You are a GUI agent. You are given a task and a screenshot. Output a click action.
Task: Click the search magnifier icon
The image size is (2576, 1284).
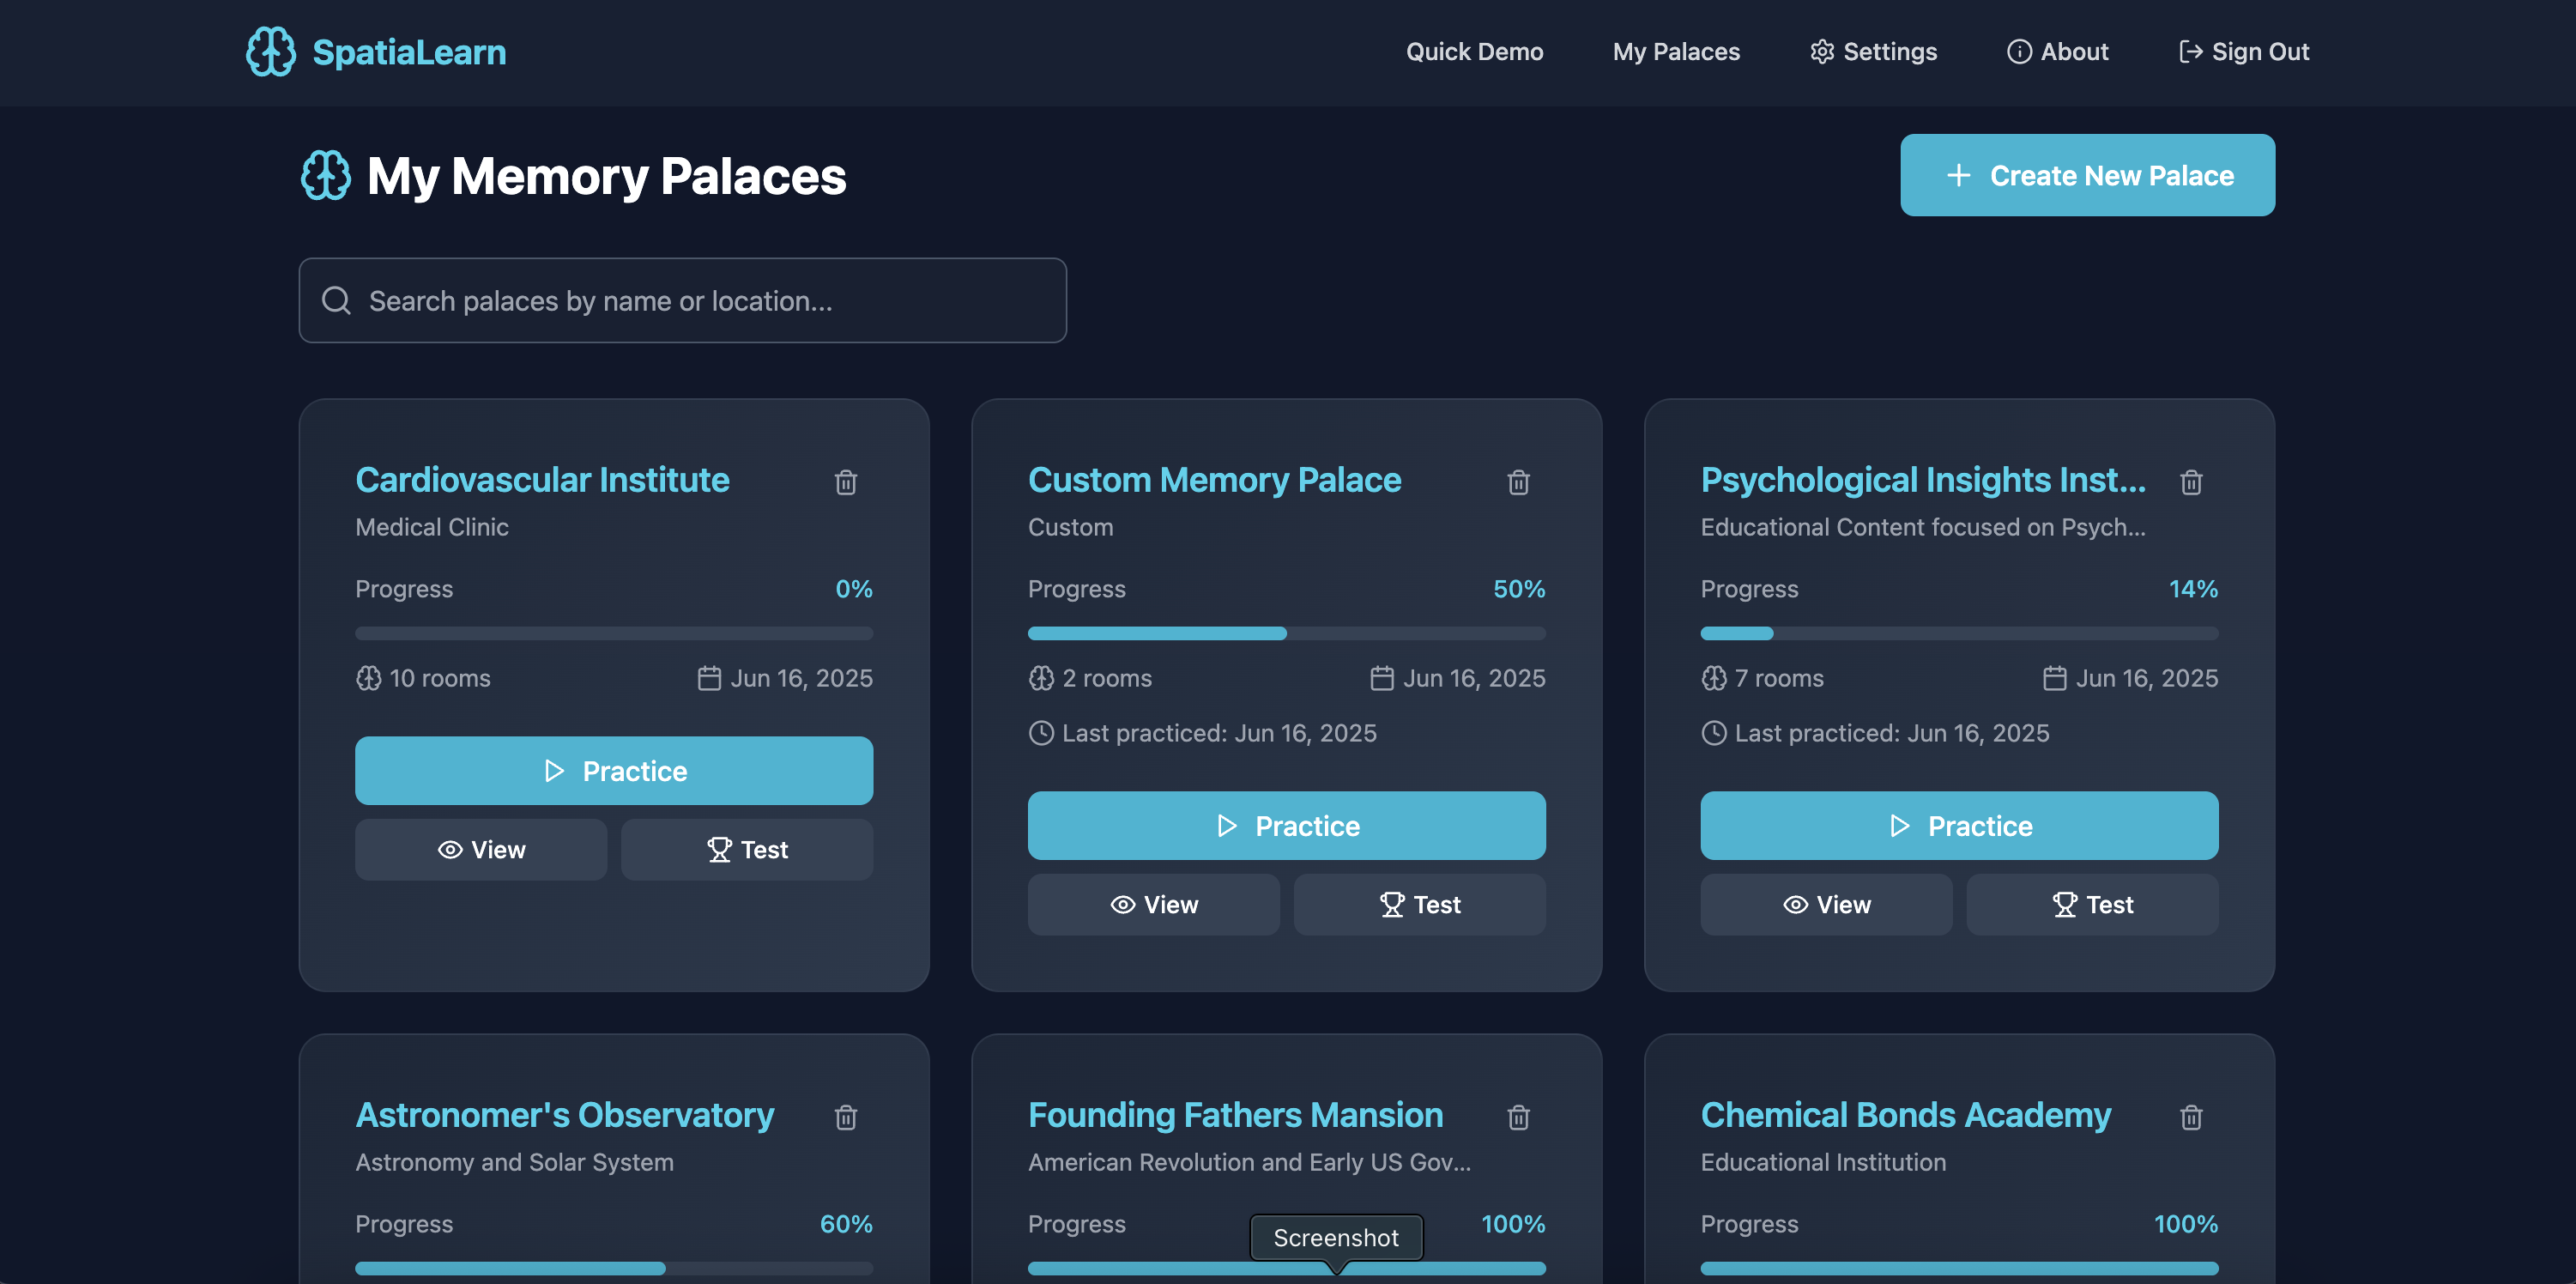point(336,301)
